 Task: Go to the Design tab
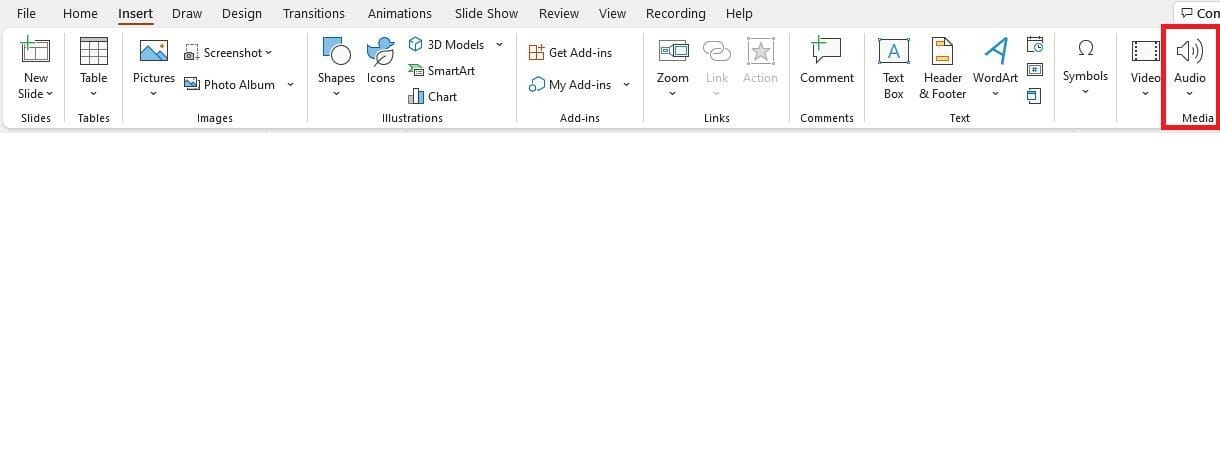coord(242,13)
